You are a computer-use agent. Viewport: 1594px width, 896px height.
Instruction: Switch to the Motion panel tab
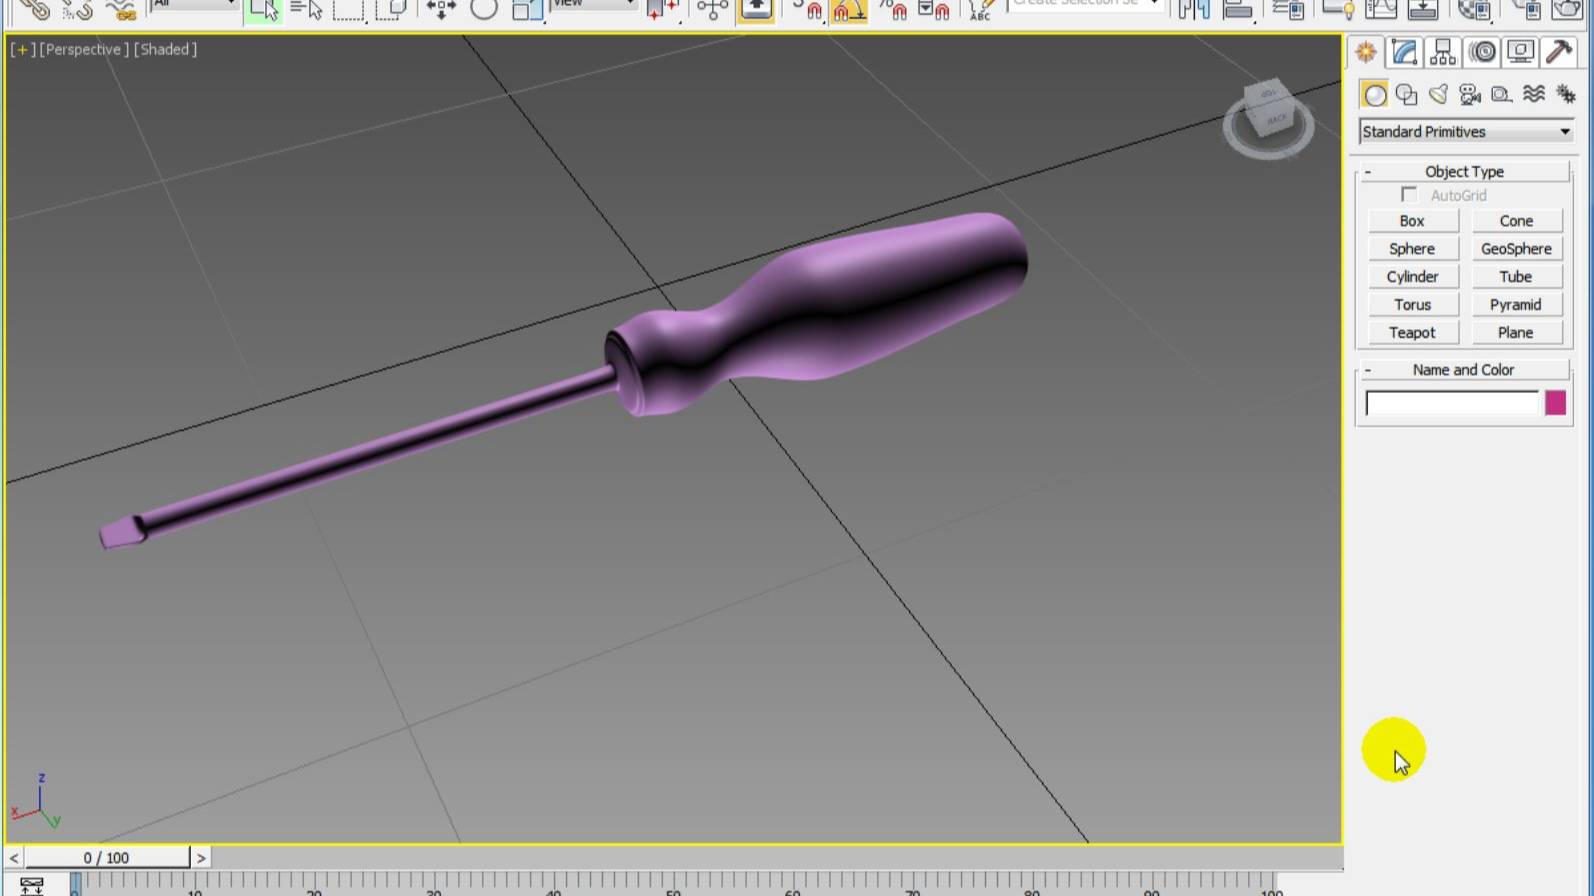coord(1482,52)
